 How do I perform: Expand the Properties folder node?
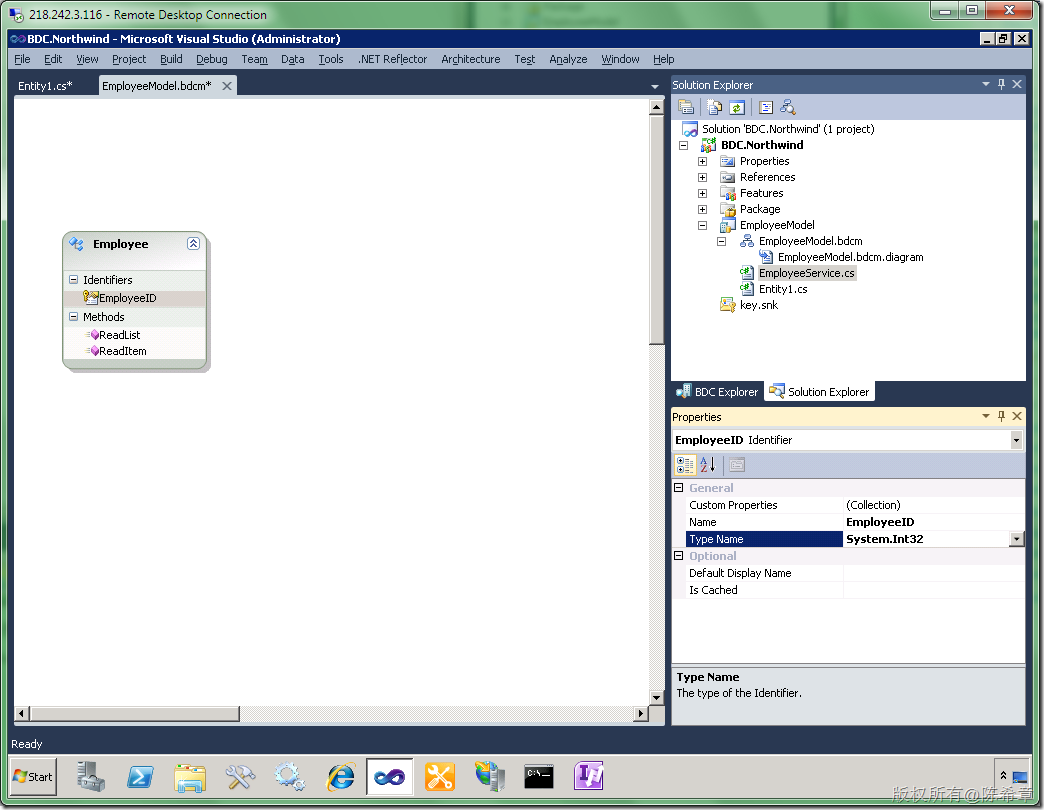click(702, 161)
